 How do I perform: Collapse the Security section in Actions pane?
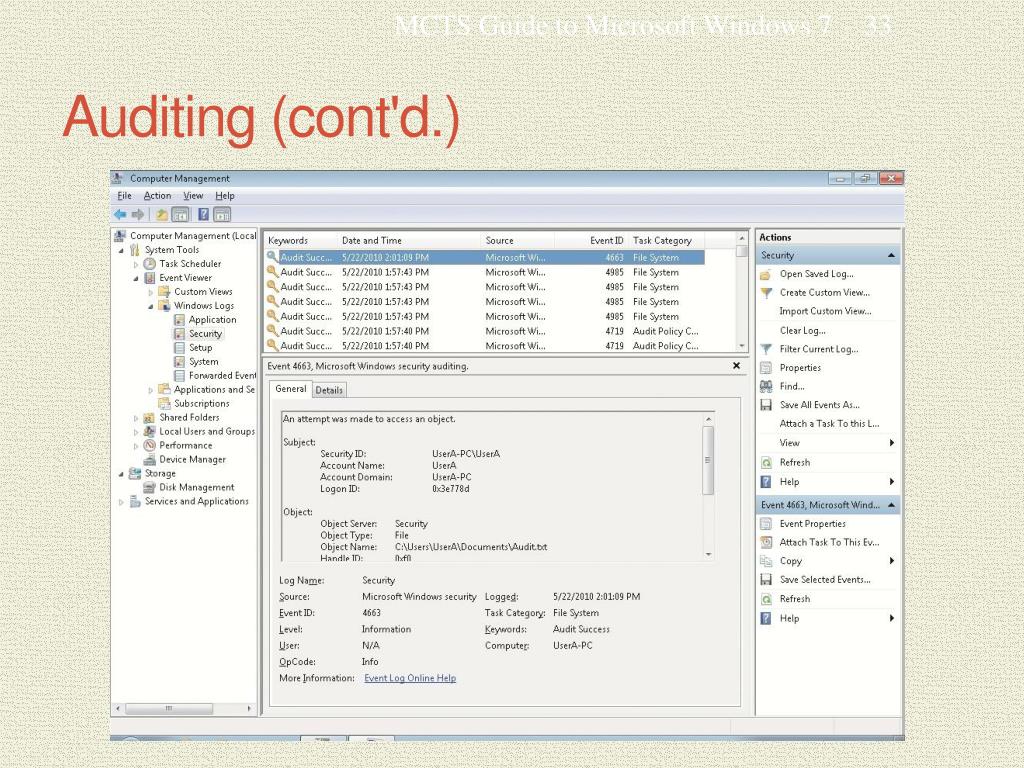click(x=891, y=255)
